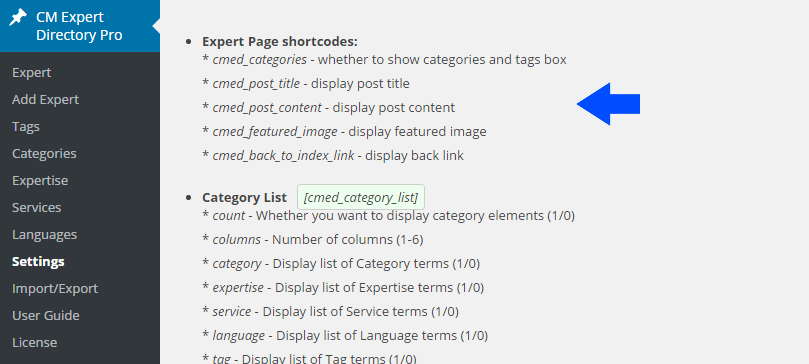This screenshot has width=809, height=364.
Task: Open the Languages submenu item
Action: coord(44,235)
